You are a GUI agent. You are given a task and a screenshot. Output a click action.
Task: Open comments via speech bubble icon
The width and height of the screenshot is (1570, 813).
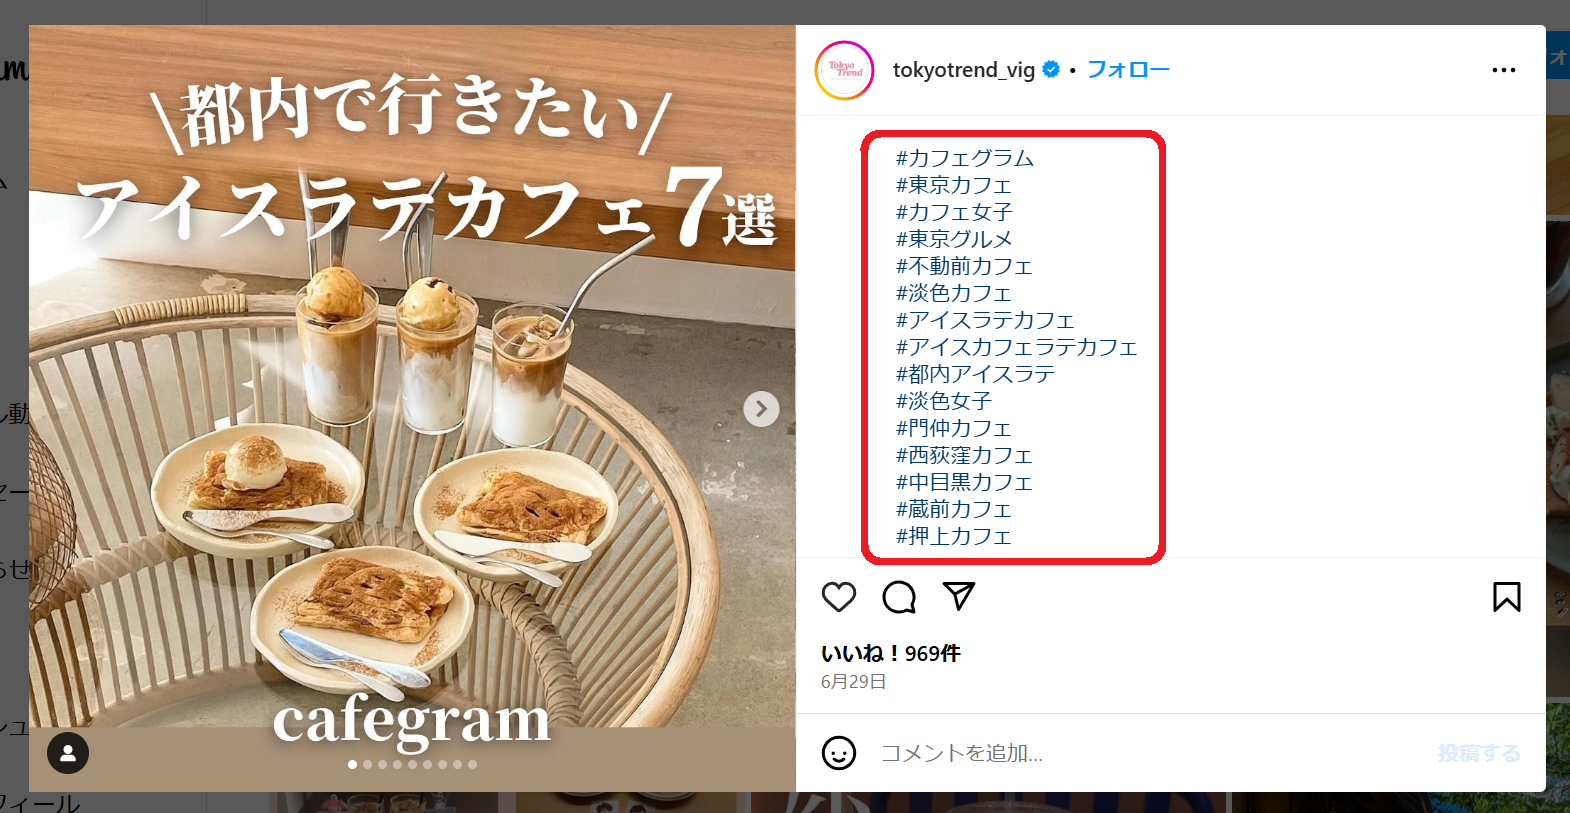(899, 597)
